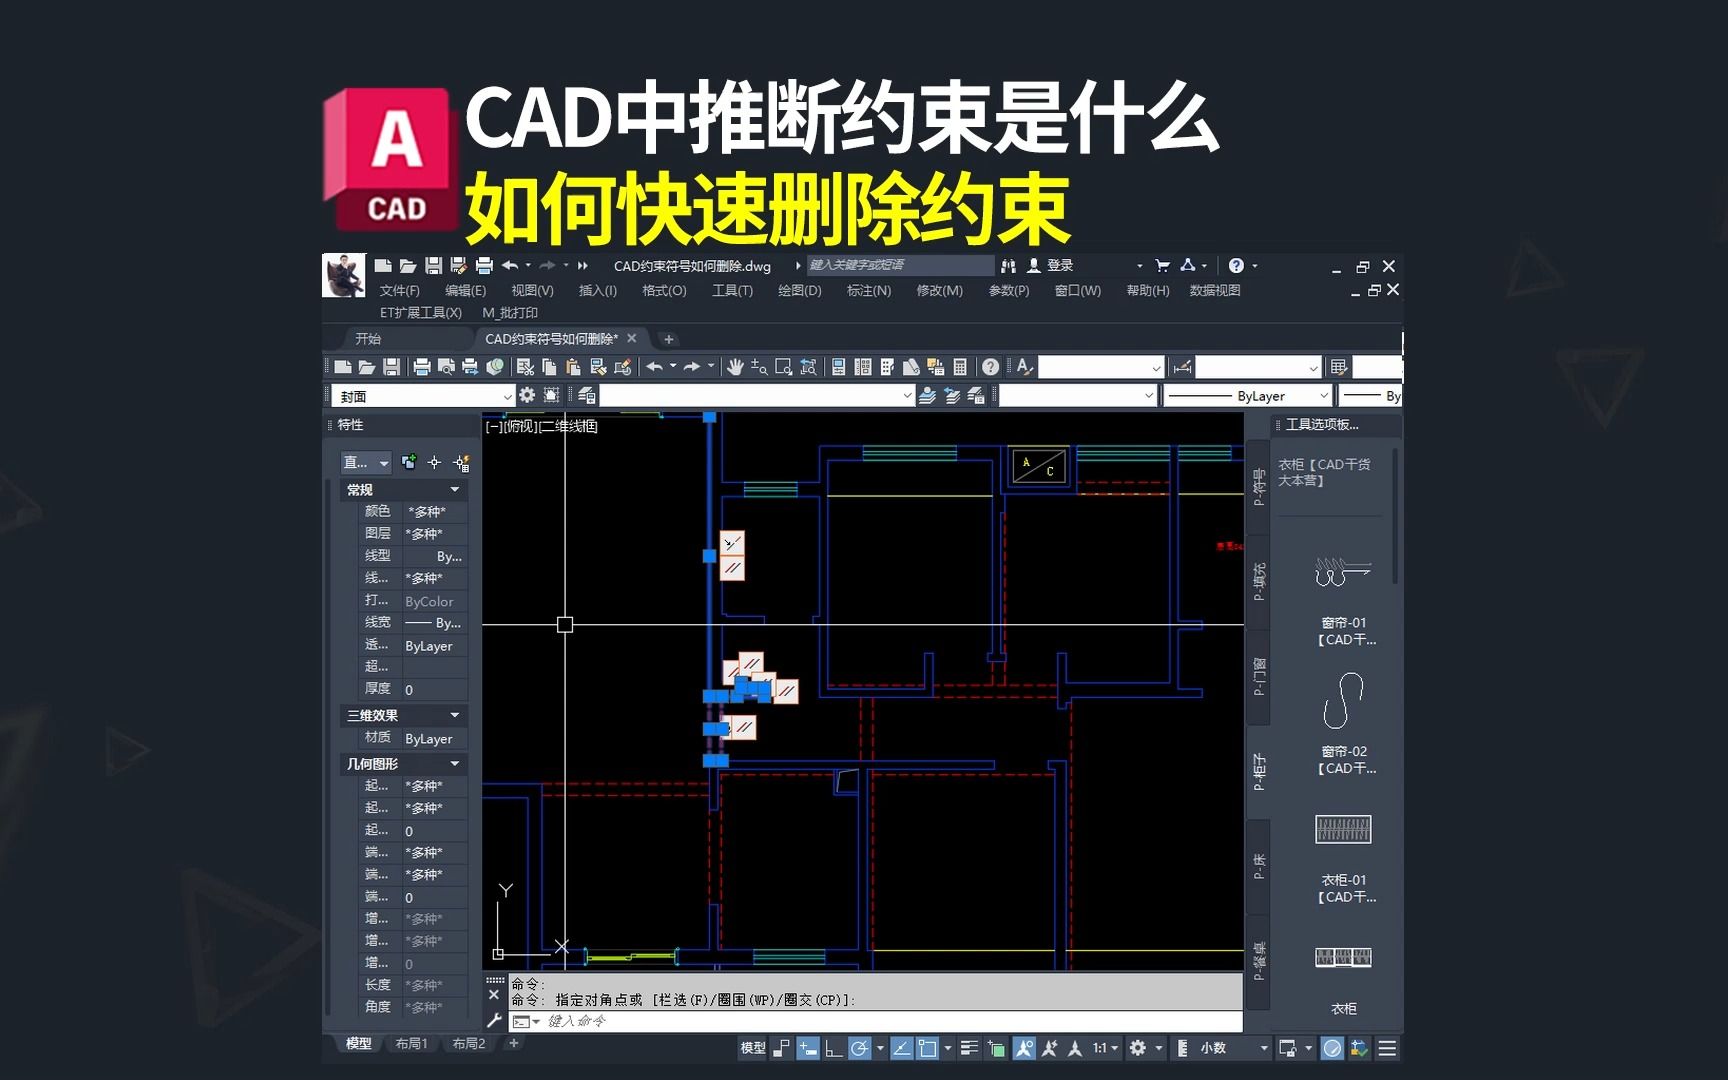The width and height of the screenshot is (1728, 1080).
Task: Add a new drawing tab with plus
Action: 669,340
